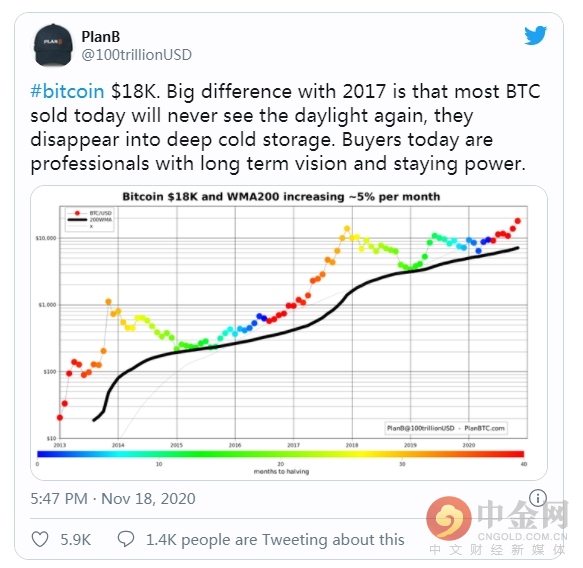Open the embedded Bitcoin chart image
Viewport: 583px width, 568px height.
(289, 333)
